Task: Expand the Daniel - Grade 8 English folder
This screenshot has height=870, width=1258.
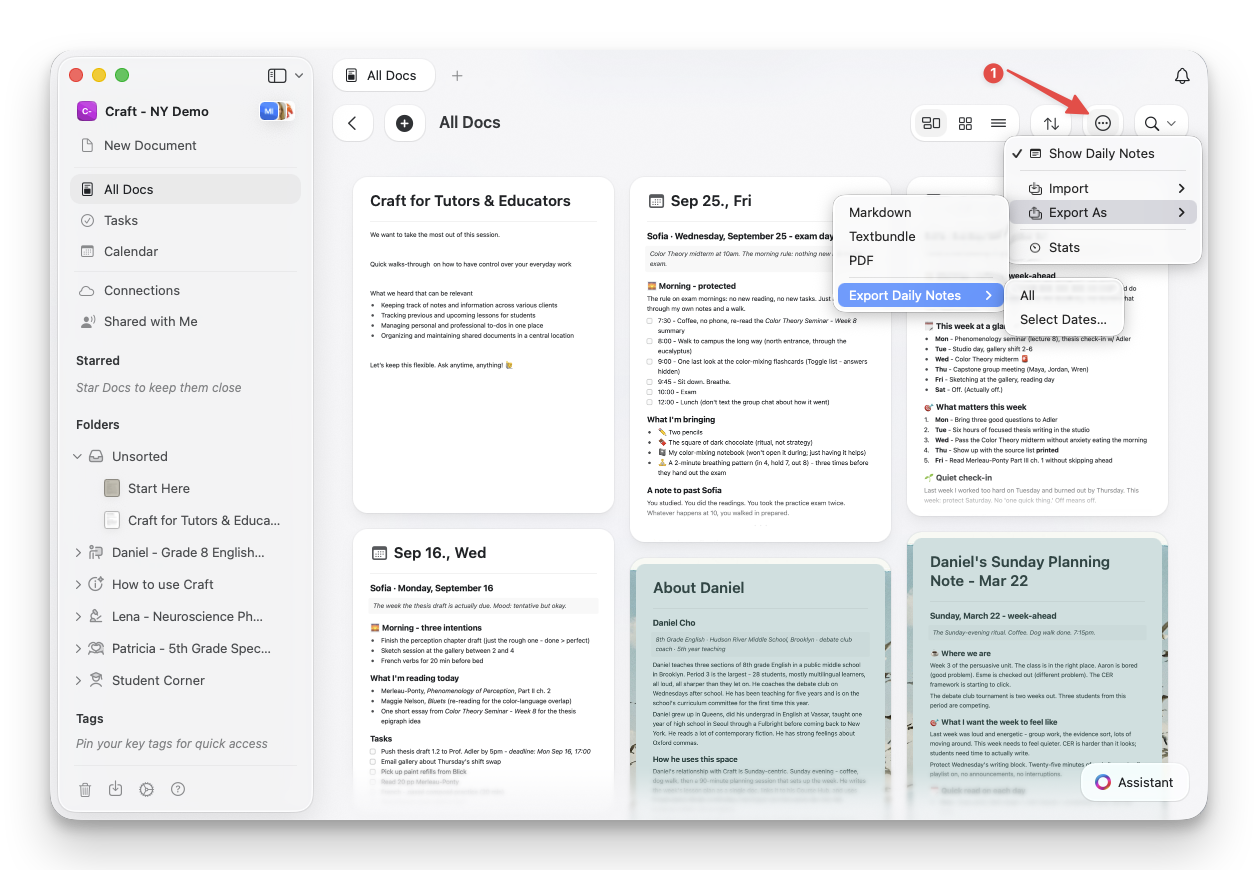Action: (x=78, y=552)
